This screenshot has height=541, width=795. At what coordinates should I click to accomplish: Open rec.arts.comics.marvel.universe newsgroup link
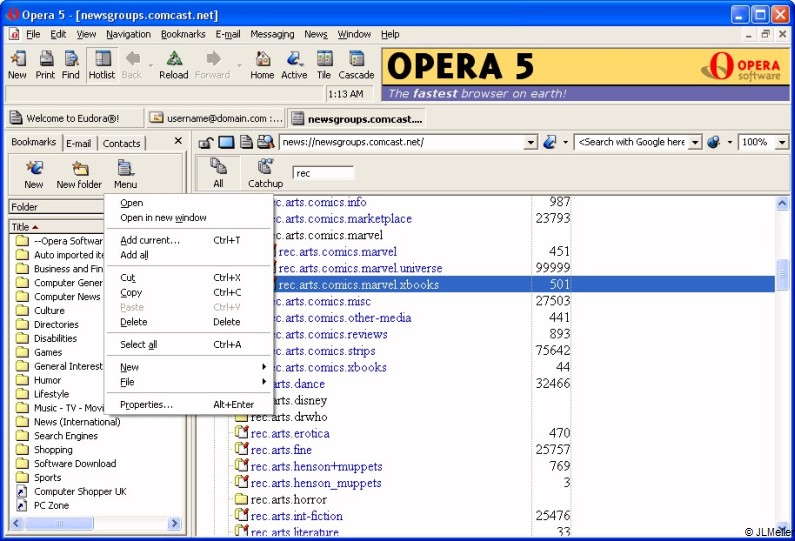[x=360, y=268]
